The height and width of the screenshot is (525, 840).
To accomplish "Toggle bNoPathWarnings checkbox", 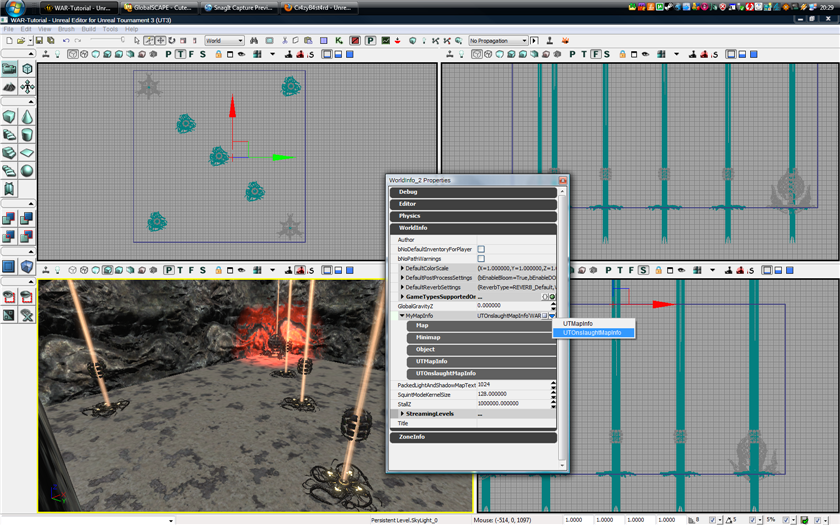I will tap(481, 259).
